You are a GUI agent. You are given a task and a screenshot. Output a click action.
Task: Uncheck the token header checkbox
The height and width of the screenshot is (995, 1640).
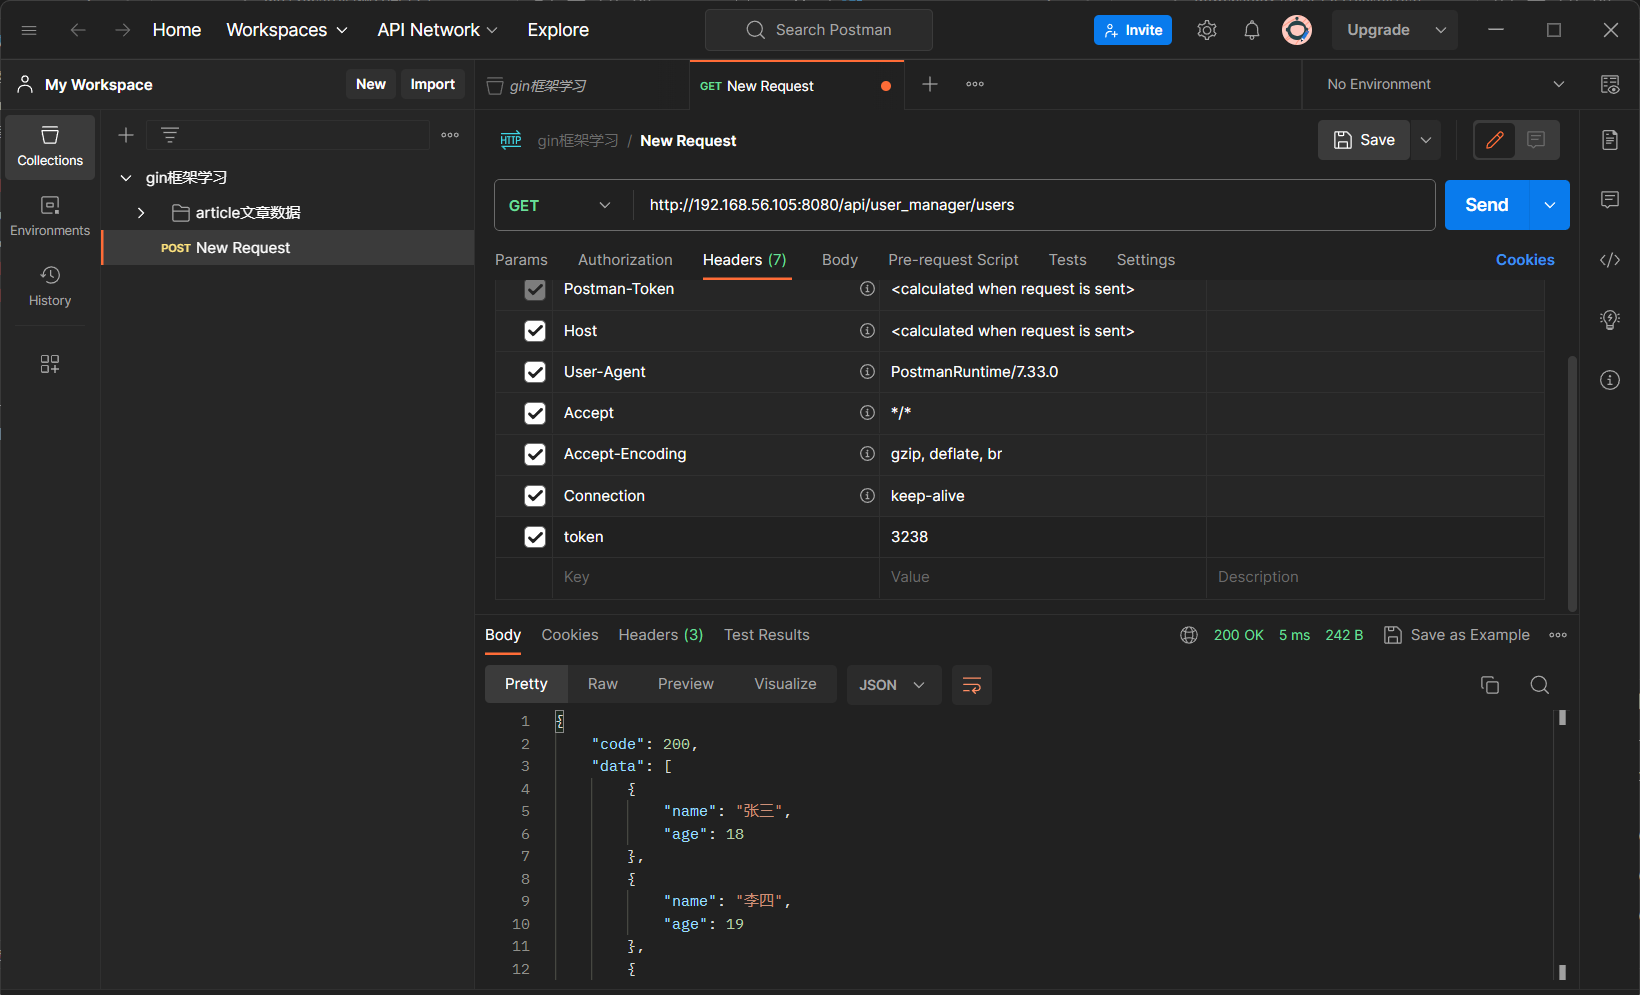[535, 537]
